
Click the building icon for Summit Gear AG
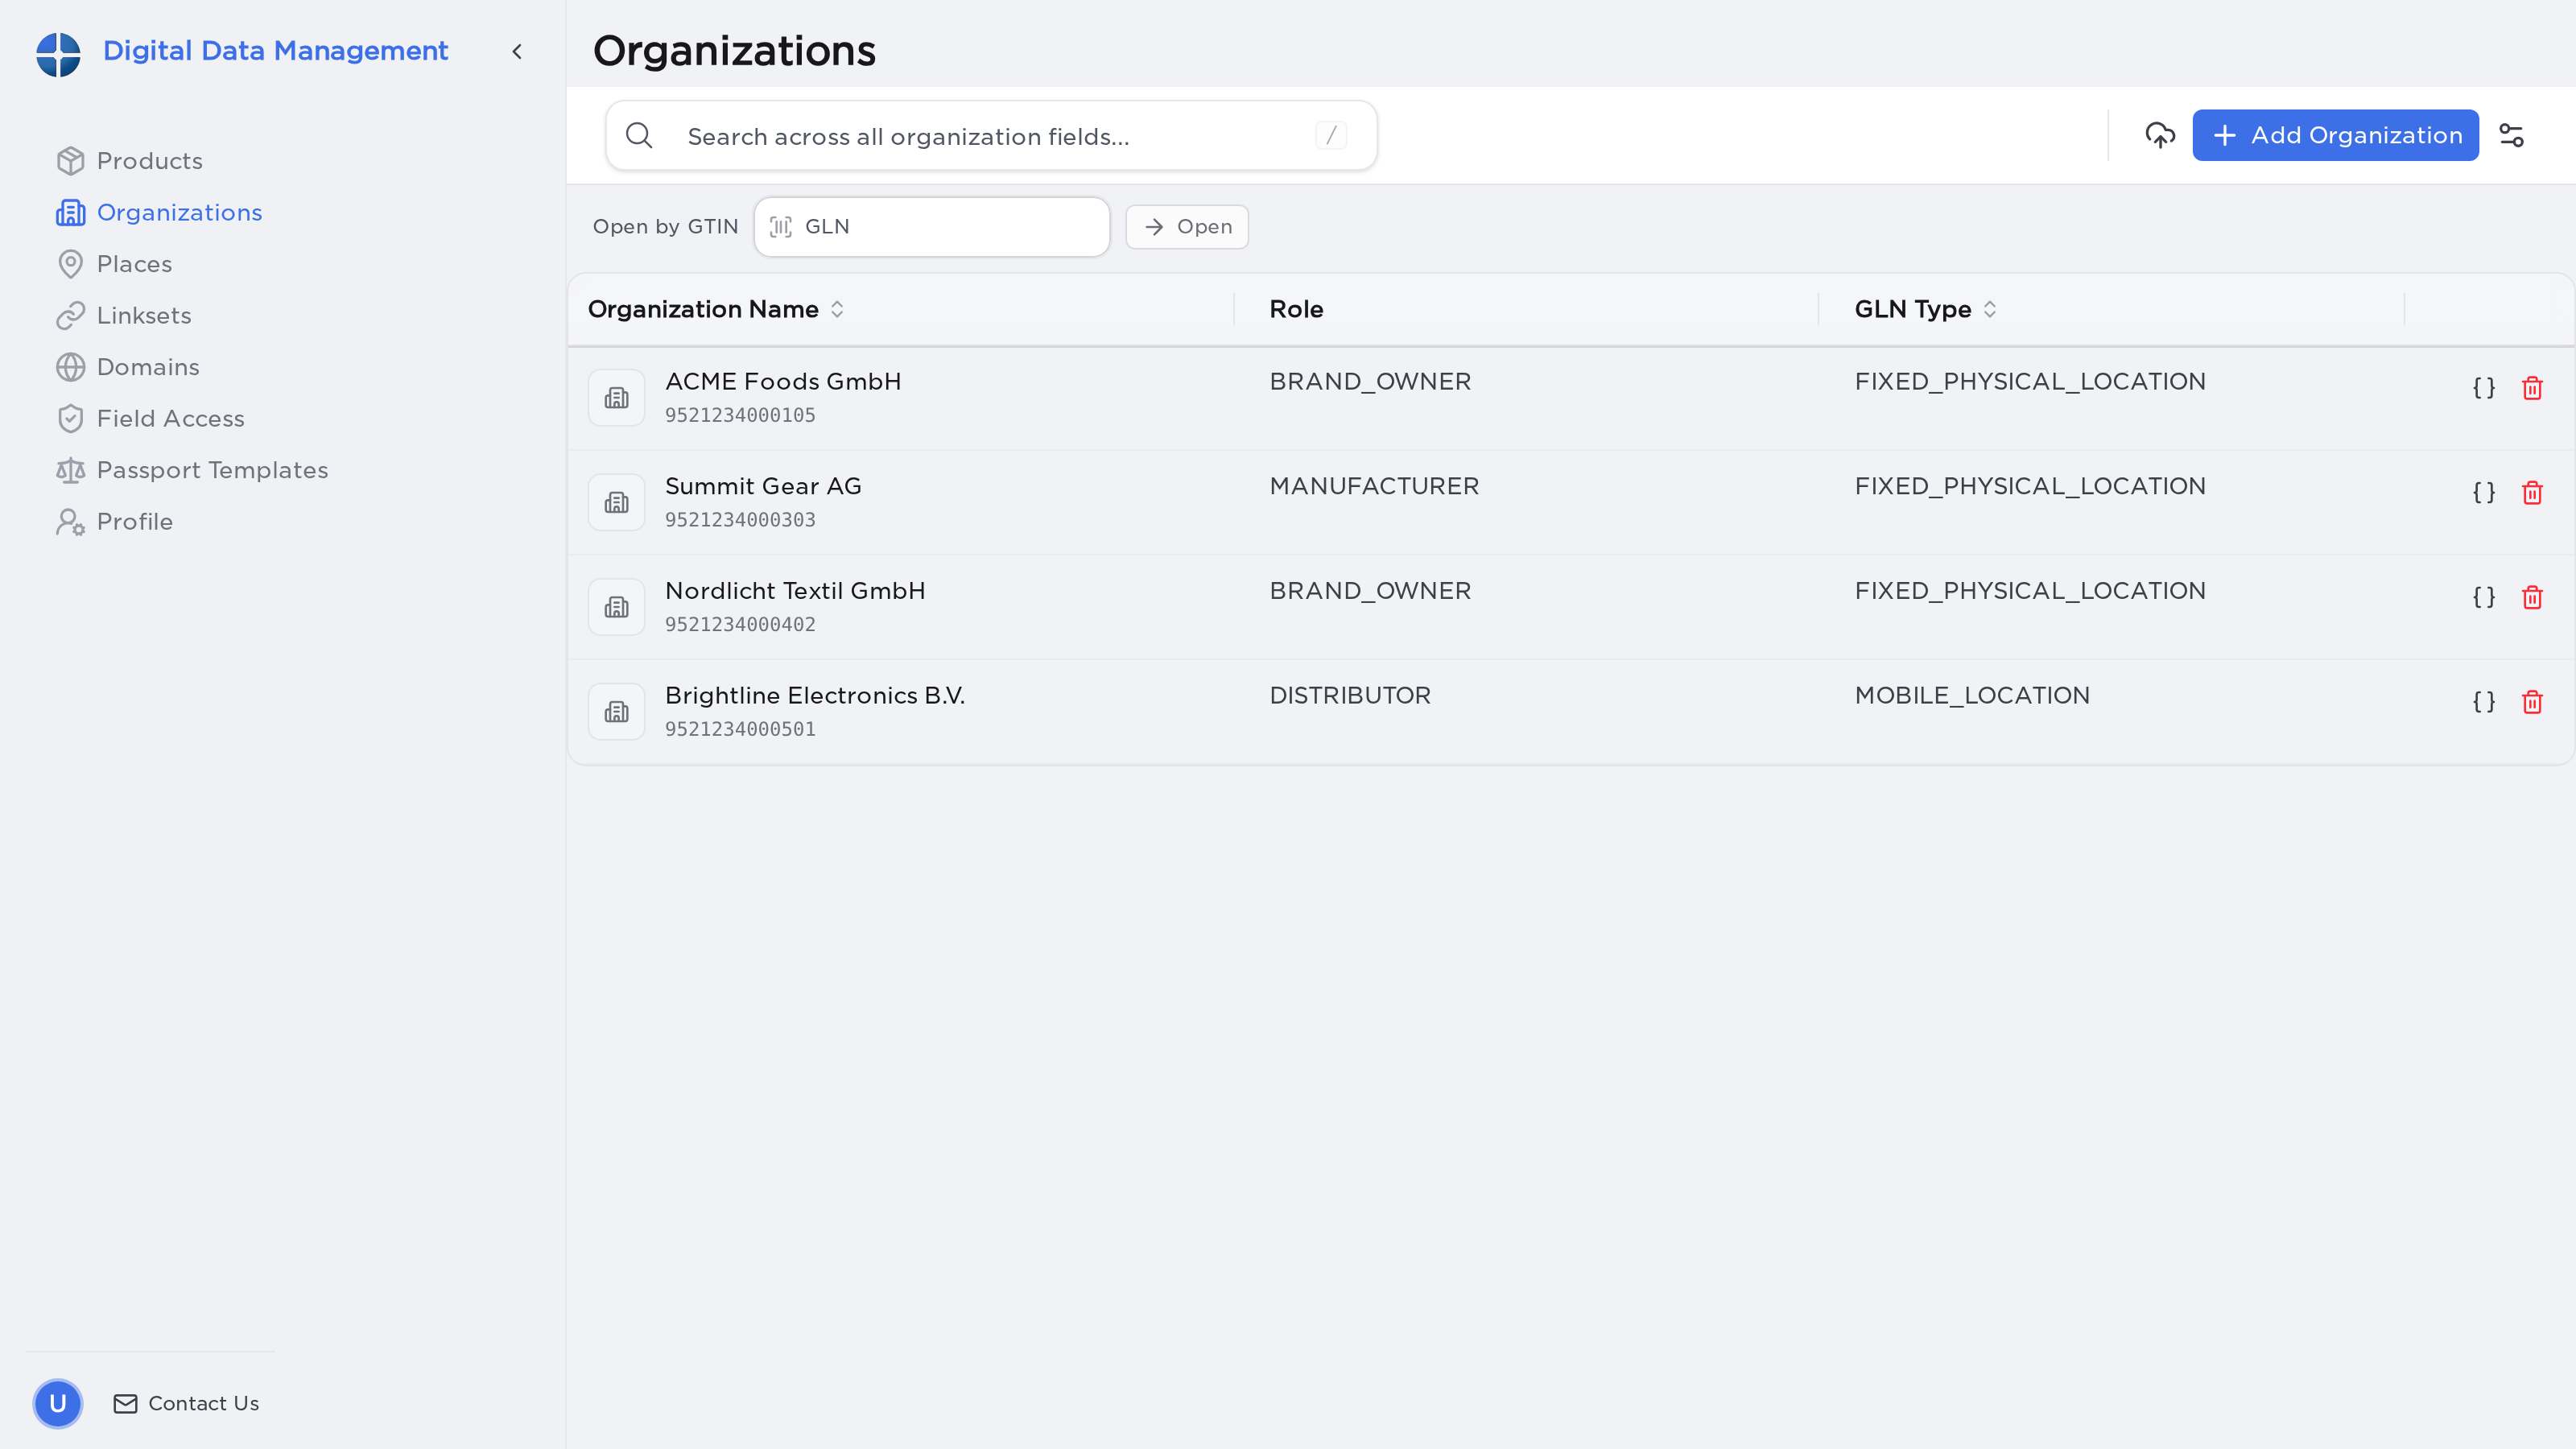click(616, 502)
